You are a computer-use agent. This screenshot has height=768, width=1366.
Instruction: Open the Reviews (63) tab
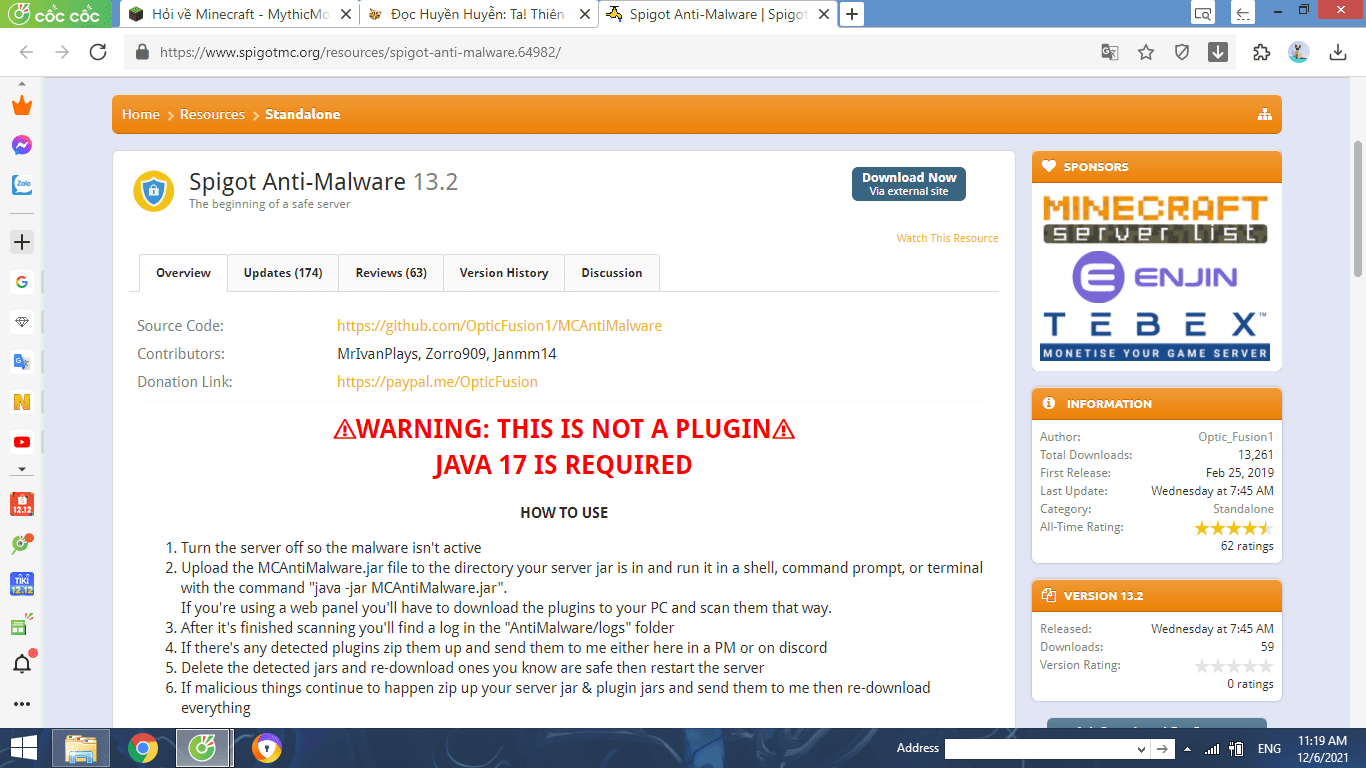click(x=391, y=273)
